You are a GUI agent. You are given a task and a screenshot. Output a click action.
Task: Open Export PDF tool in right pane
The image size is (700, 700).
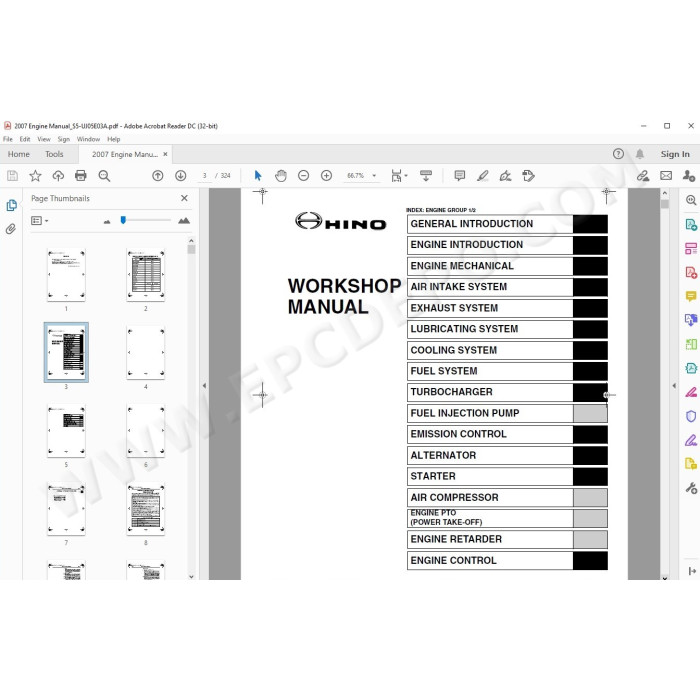coord(691,224)
